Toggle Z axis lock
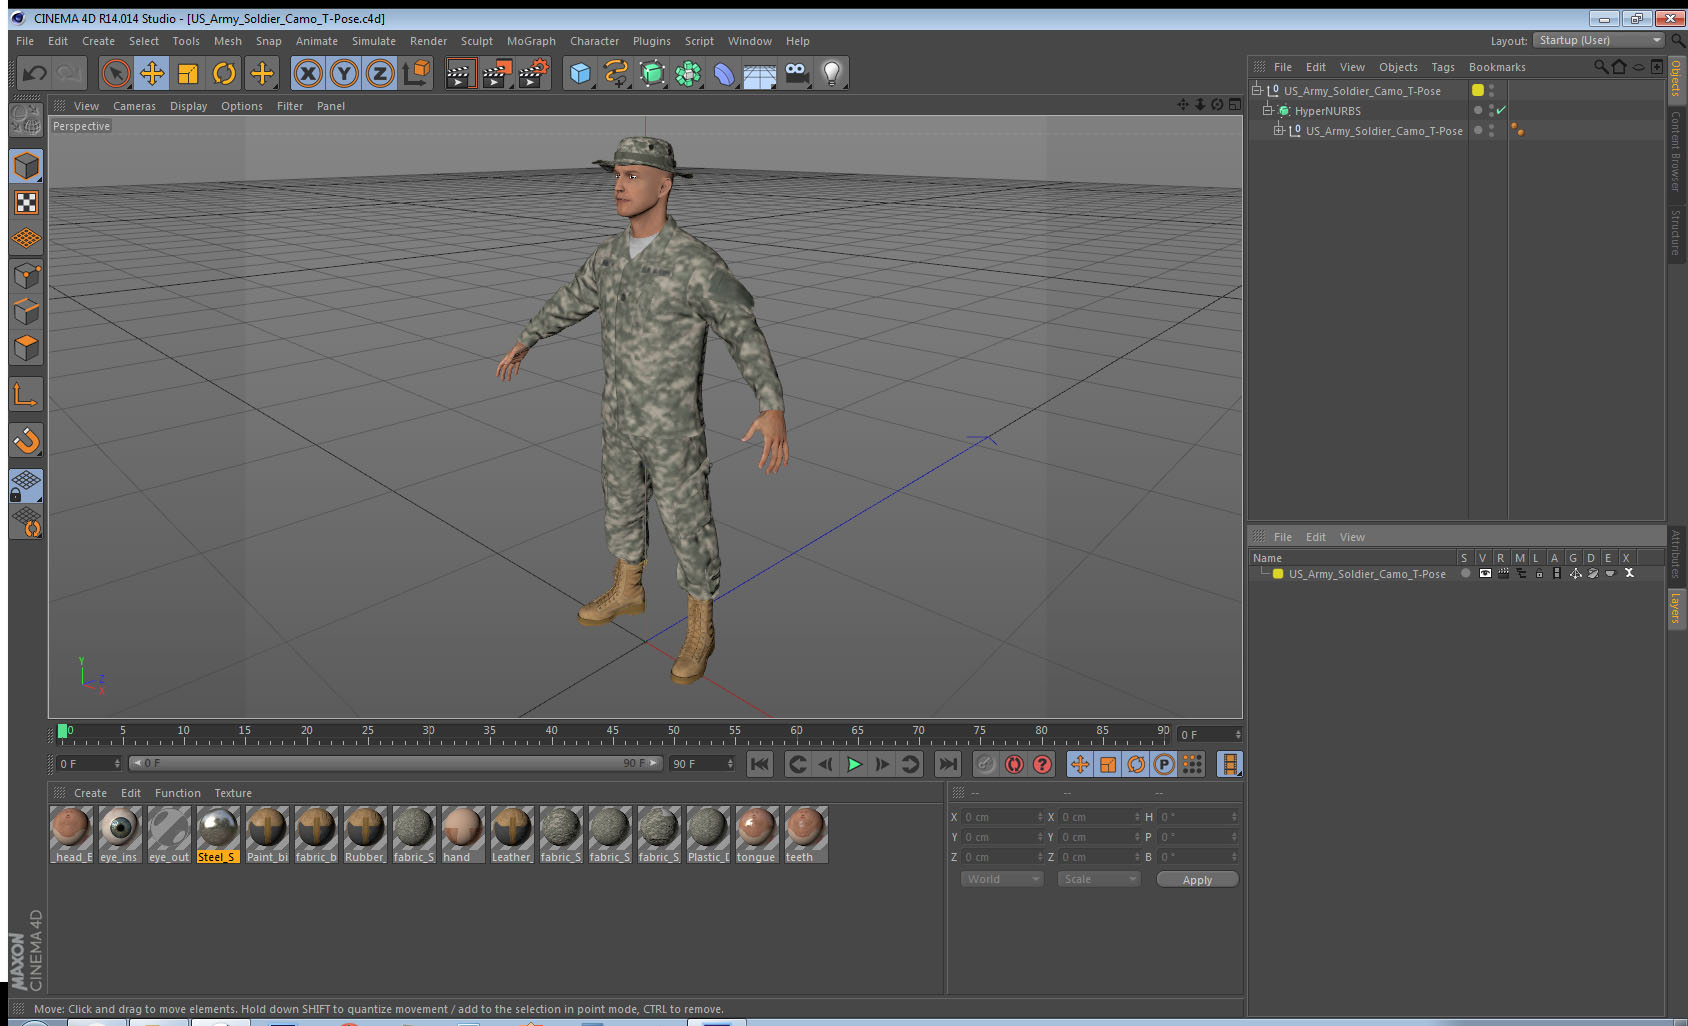The image size is (1688, 1026). click(380, 73)
